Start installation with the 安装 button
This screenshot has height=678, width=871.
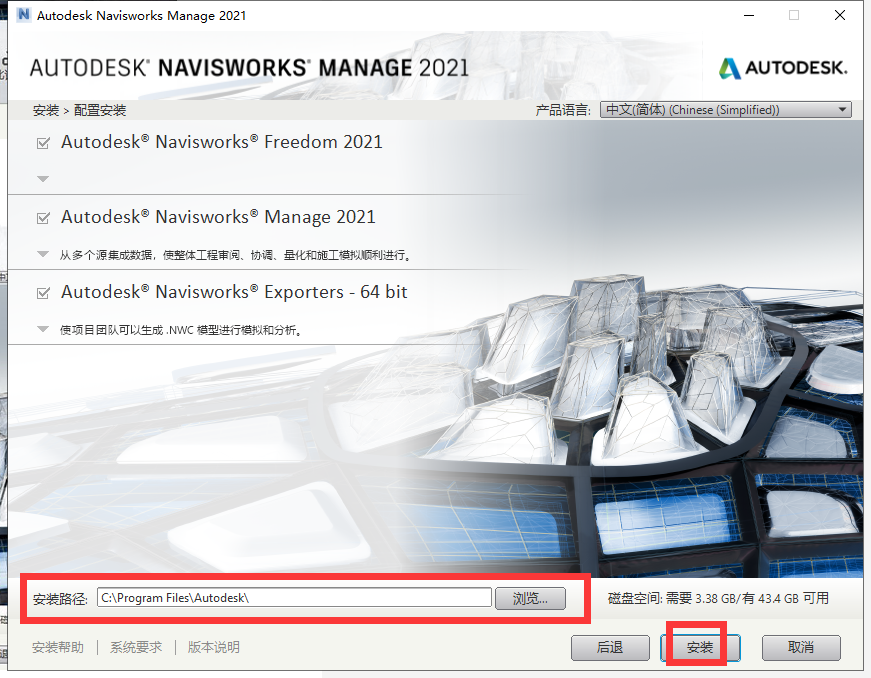pyautogui.click(x=700, y=647)
